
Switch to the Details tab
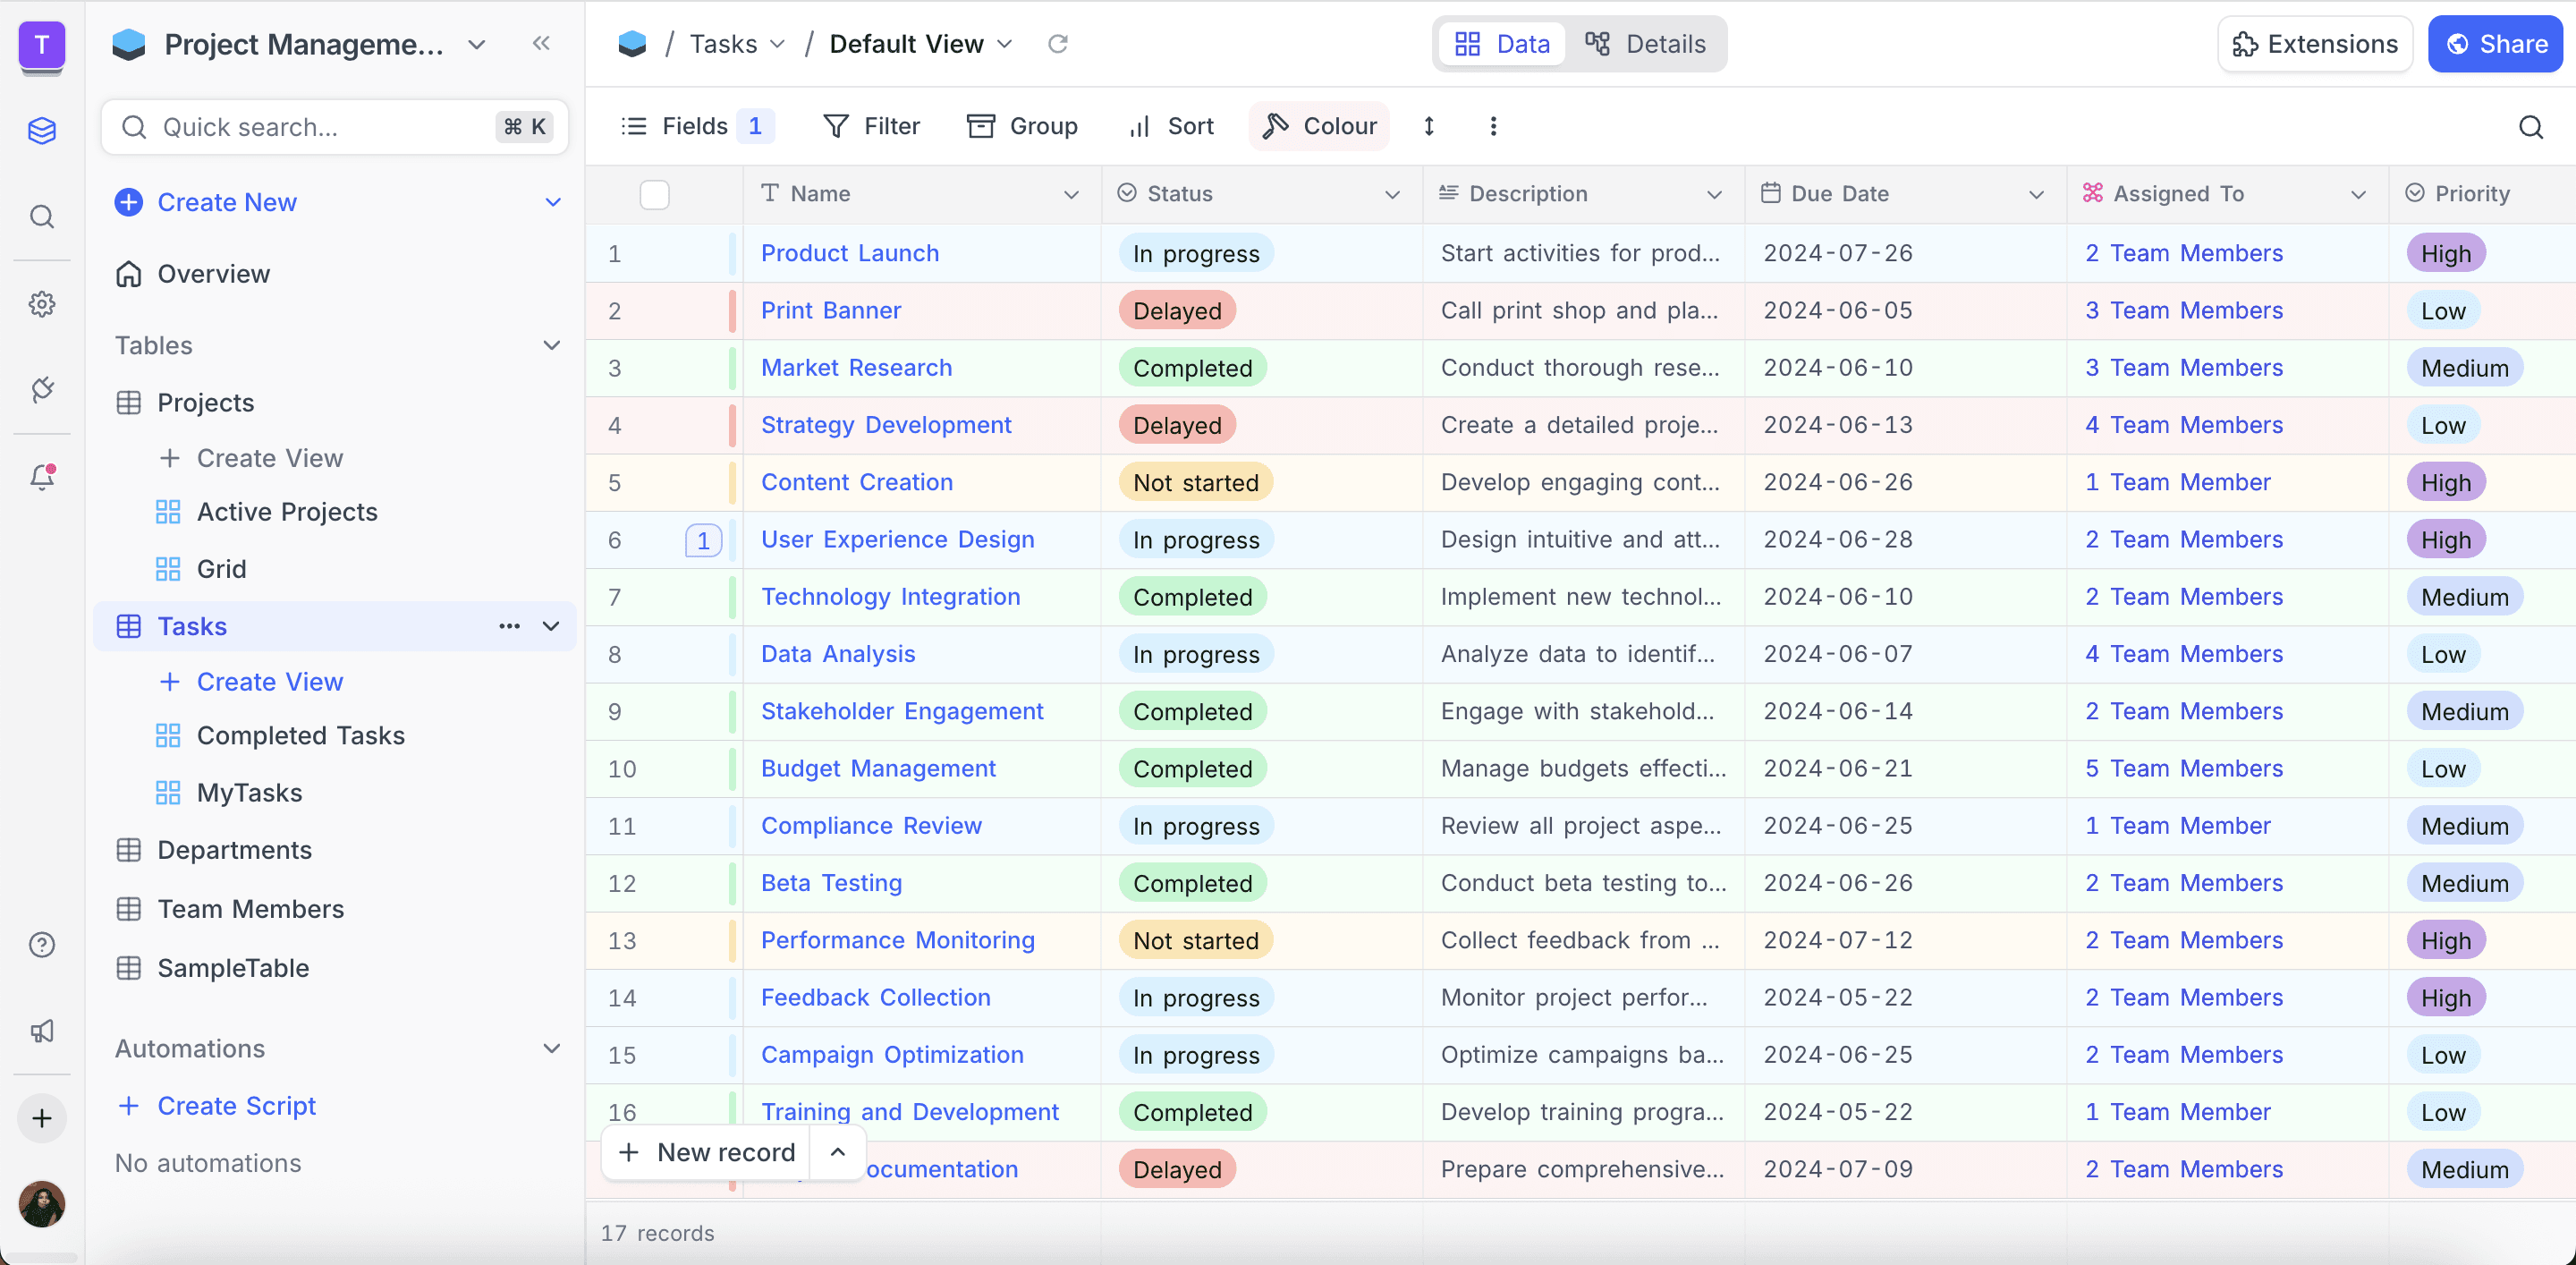tap(1645, 44)
